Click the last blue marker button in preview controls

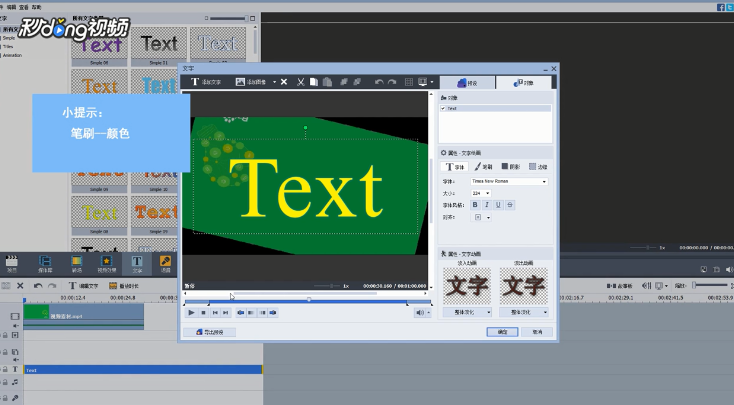click(x=273, y=312)
